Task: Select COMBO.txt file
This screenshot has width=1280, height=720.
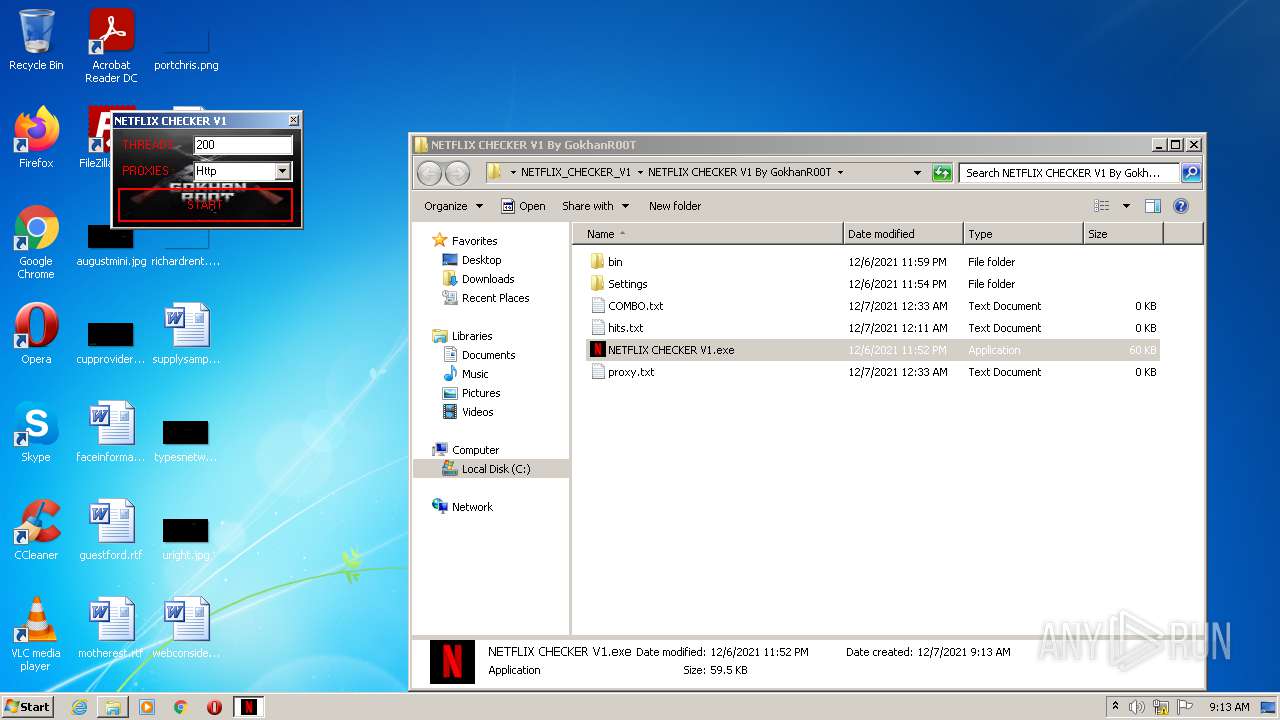Action: (875, 306)
